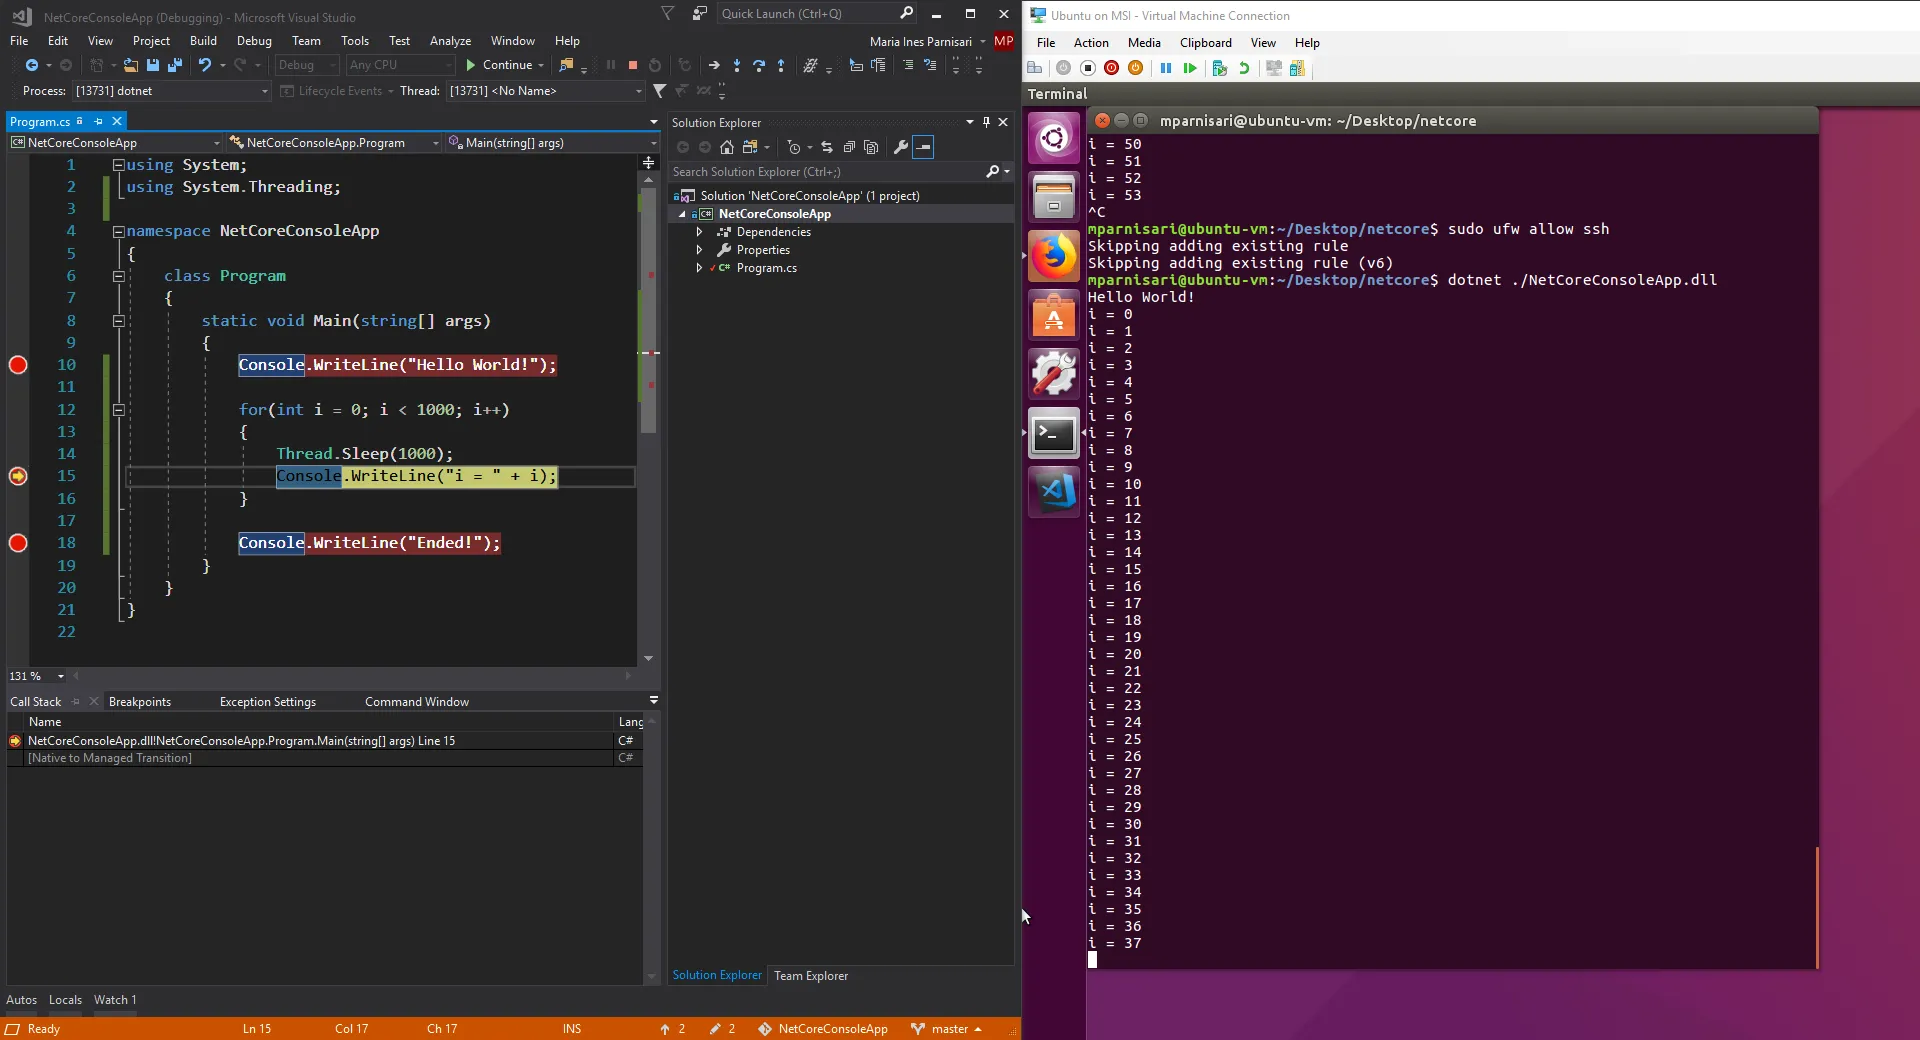Open the Process dropdown showing dotnet
The height and width of the screenshot is (1040, 1920).
(x=171, y=91)
